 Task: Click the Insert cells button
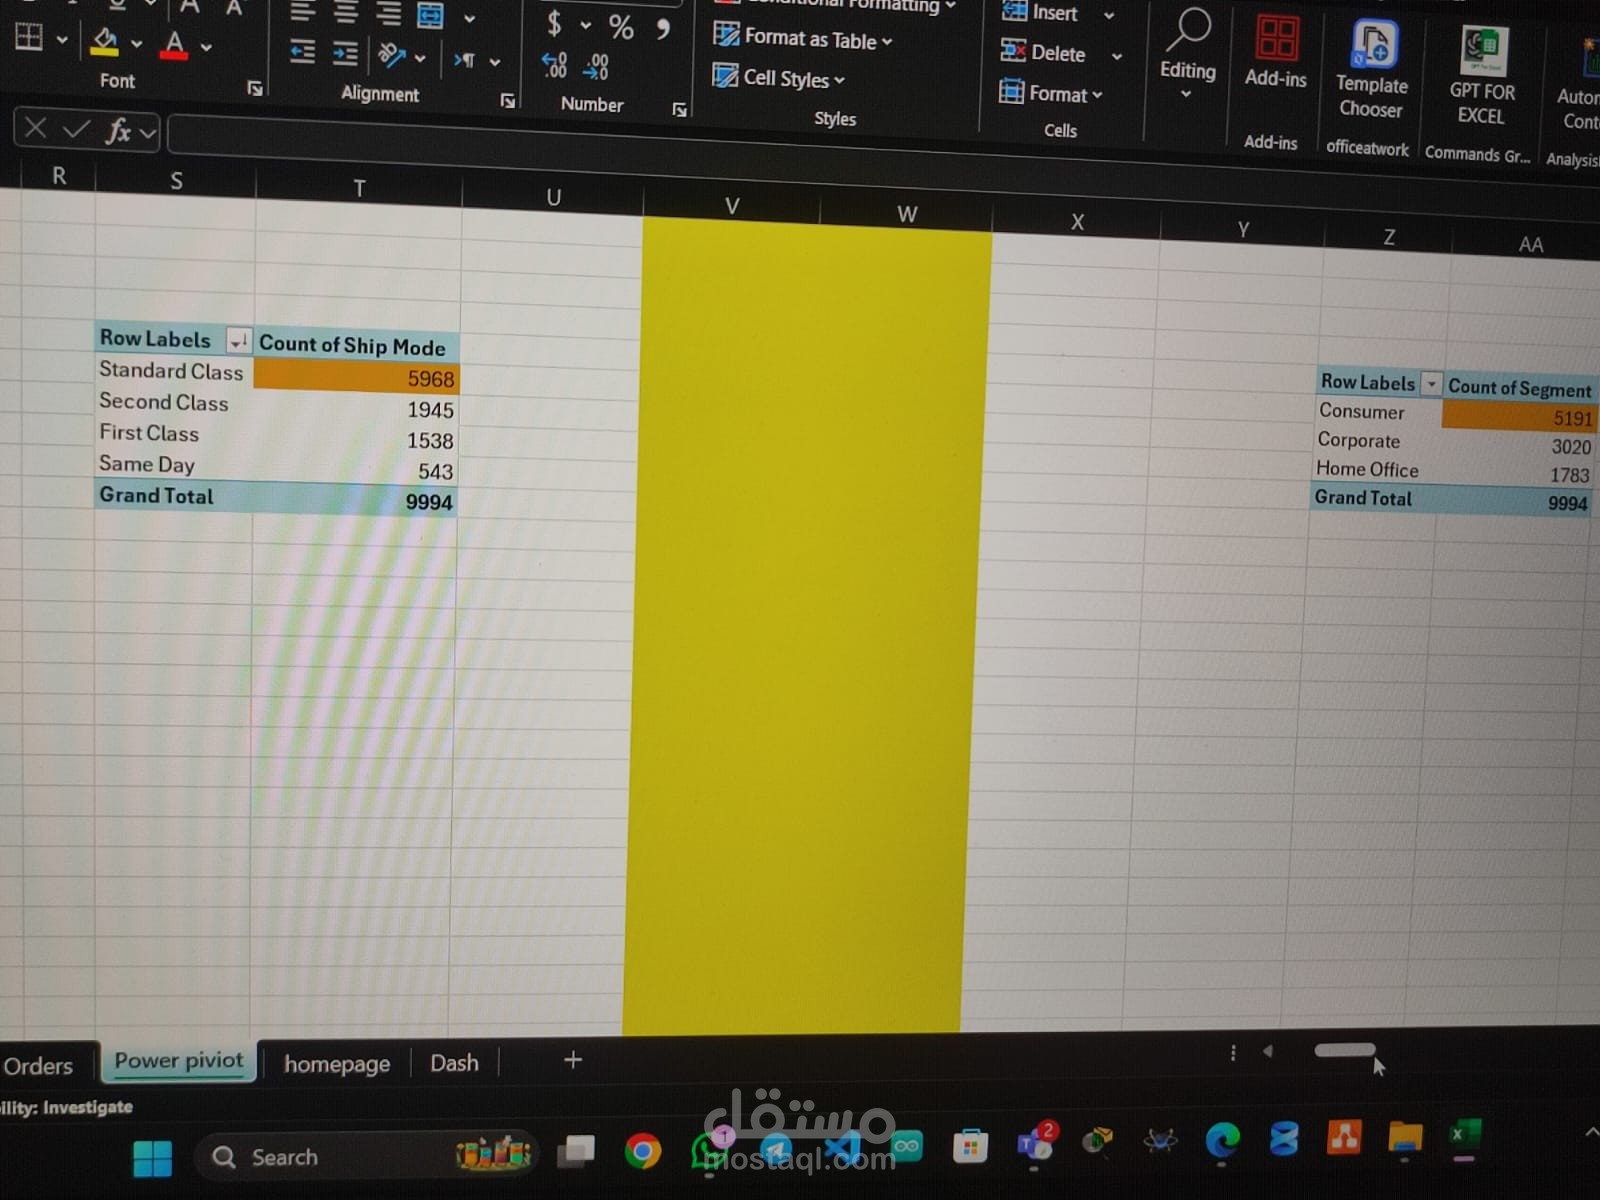click(x=1041, y=13)
